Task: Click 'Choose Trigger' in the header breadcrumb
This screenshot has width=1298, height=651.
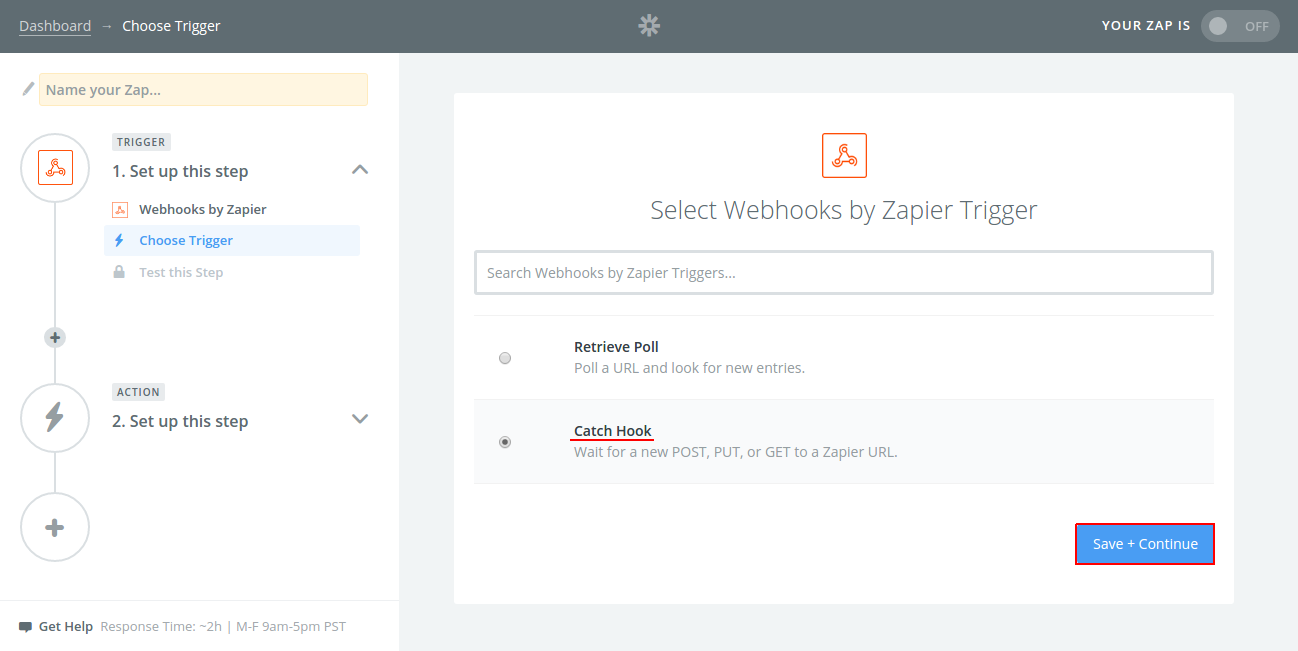Action: (x=171, y=26)
